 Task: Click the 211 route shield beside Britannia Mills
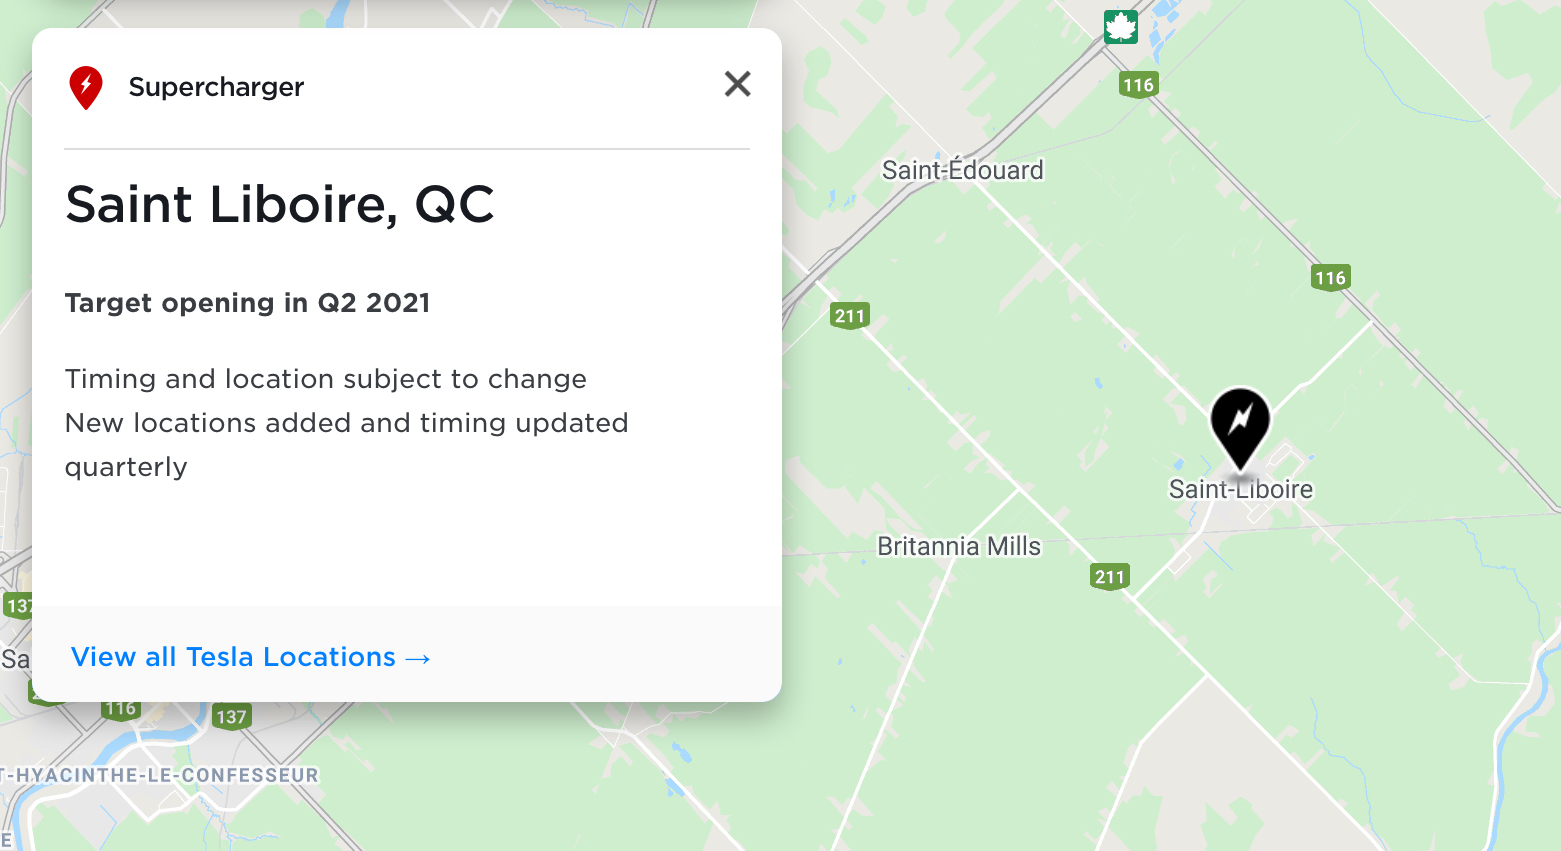point(1109,576)
